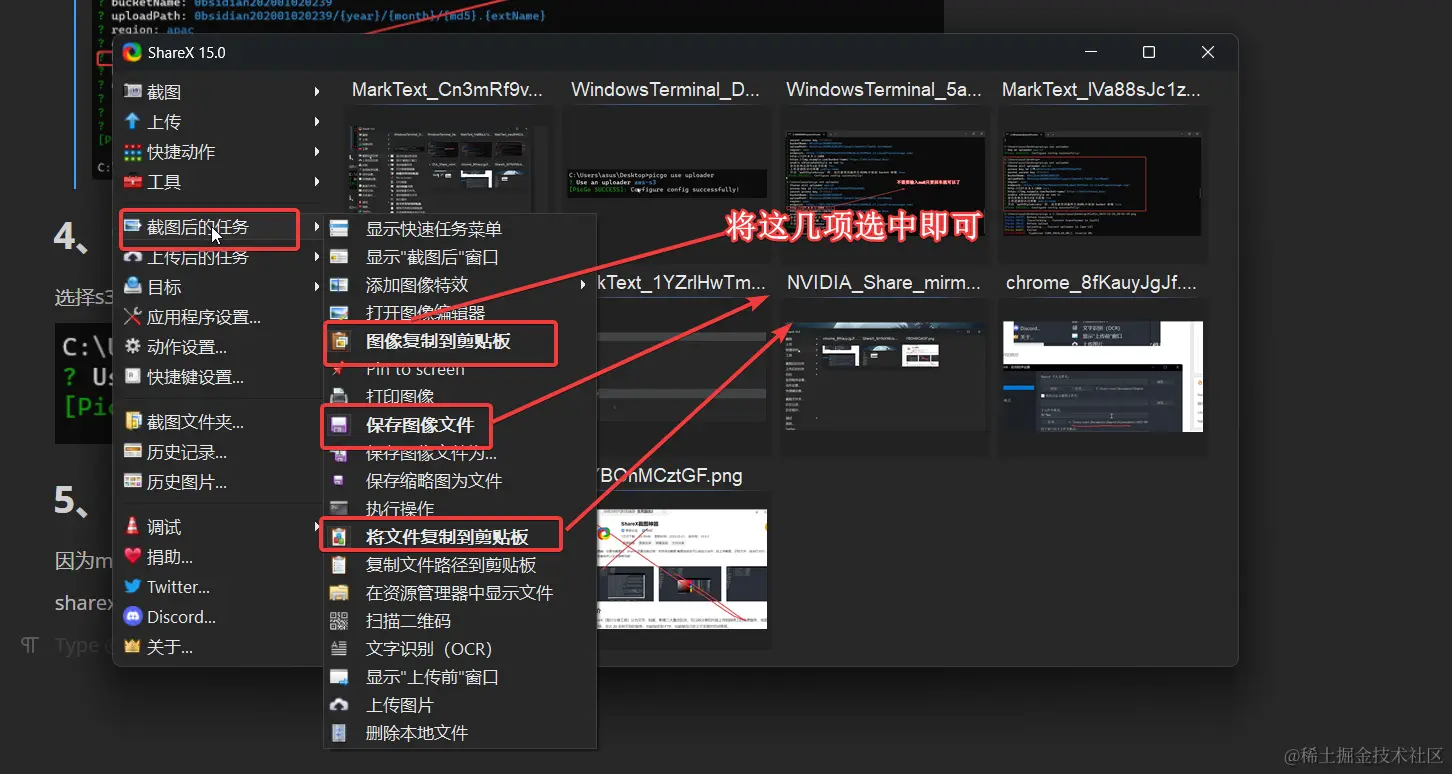
Task: Toggle 删除本地文件 task
Action: [x=460, y=733]
